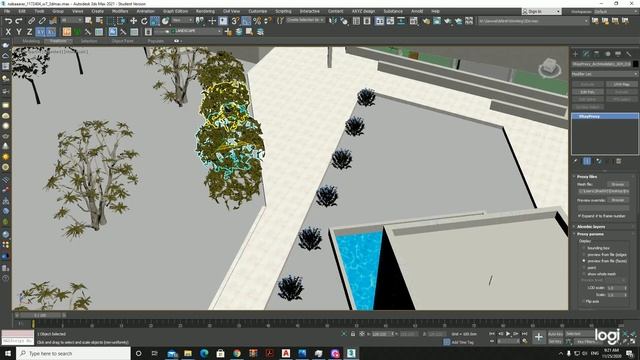Select the Select and Move tool

[x=133, y=20]
